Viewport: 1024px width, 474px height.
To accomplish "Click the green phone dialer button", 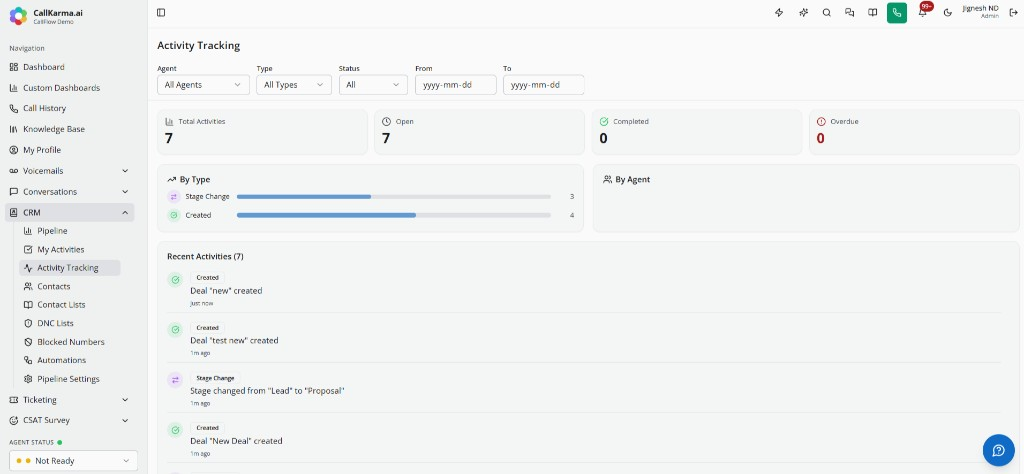I will pyautogui.click(x=897, y=12).
